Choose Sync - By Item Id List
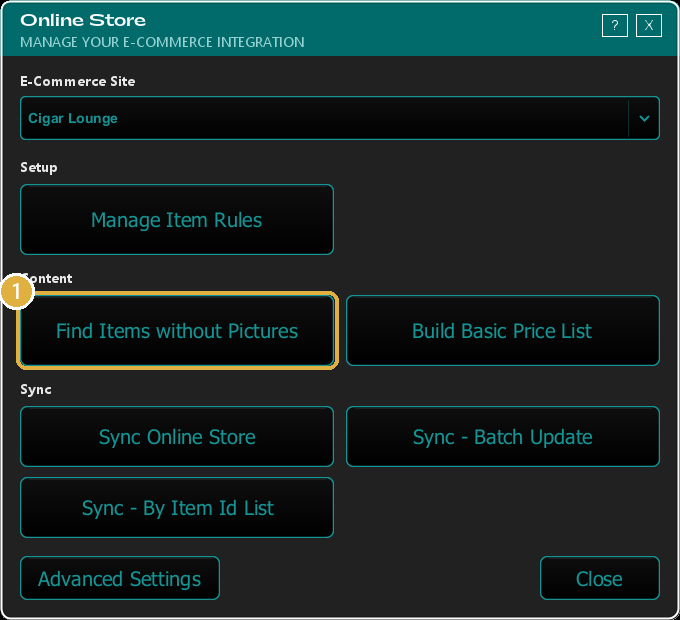This screenshot has height=620, width=680. (177, 508)
